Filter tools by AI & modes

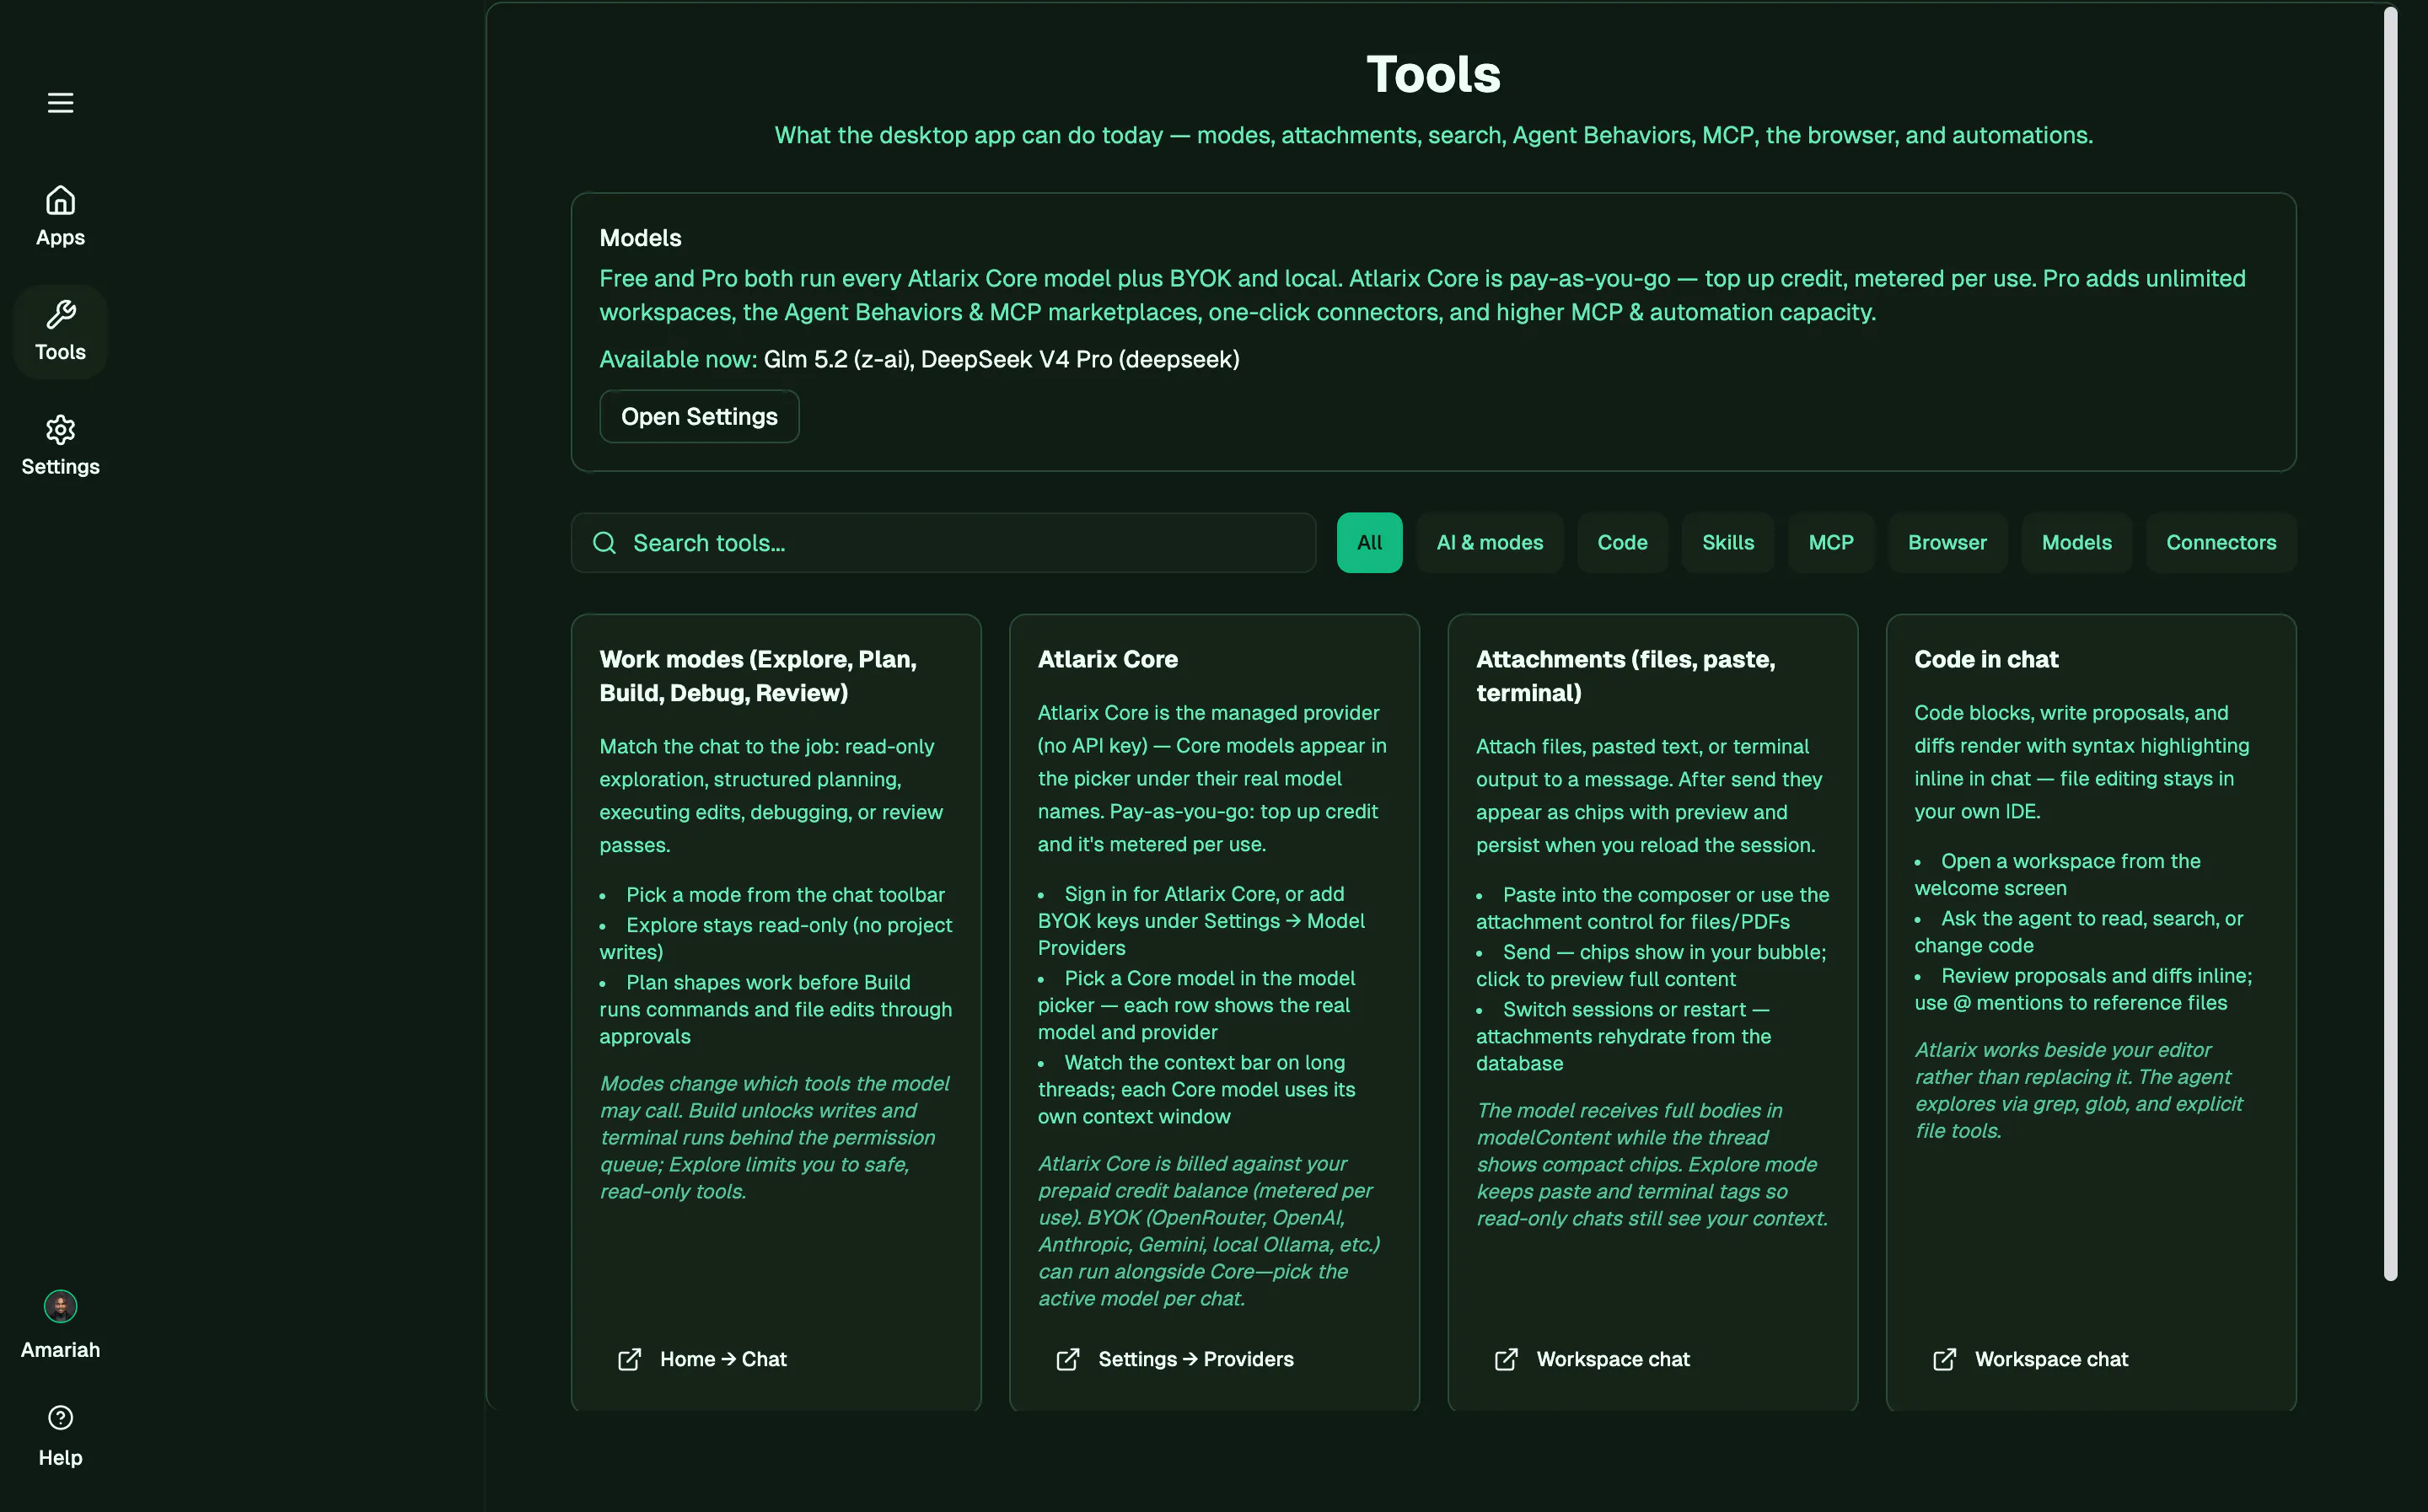point(1490,543)
